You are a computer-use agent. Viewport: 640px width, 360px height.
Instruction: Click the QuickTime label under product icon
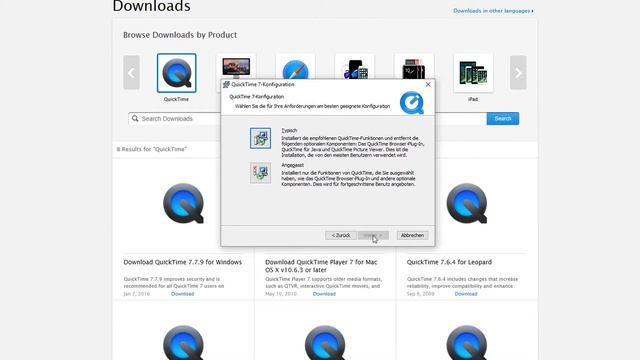pyautogui.click(x=176, y=99)
